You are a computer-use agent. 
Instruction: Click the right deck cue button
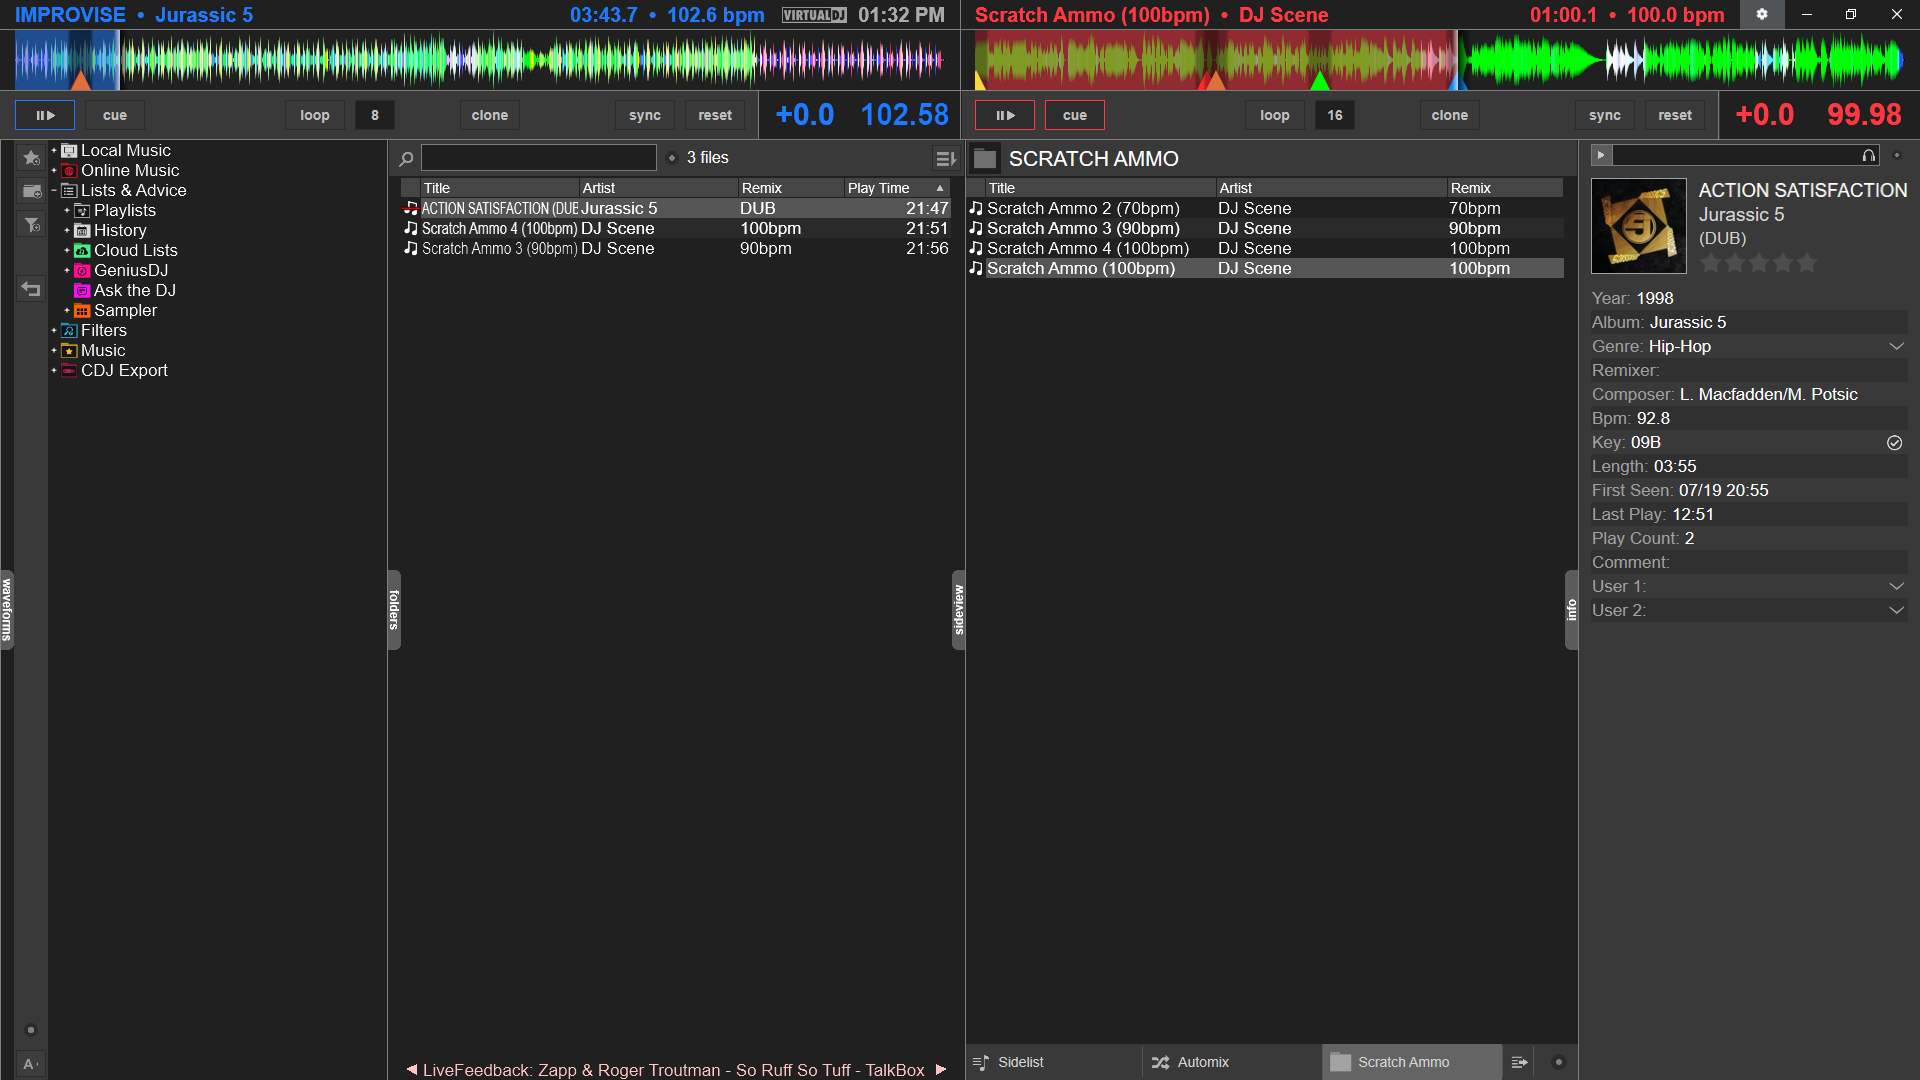(1075, 115)
